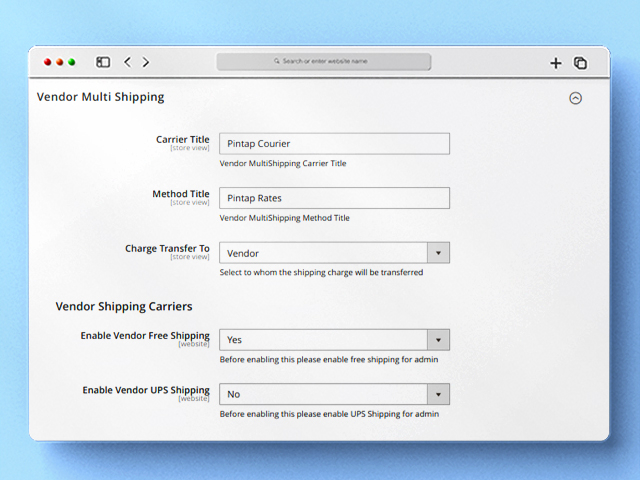Minimize the window with yellow button
Viewport: 640px width, 480px height.
pos(60,62)
